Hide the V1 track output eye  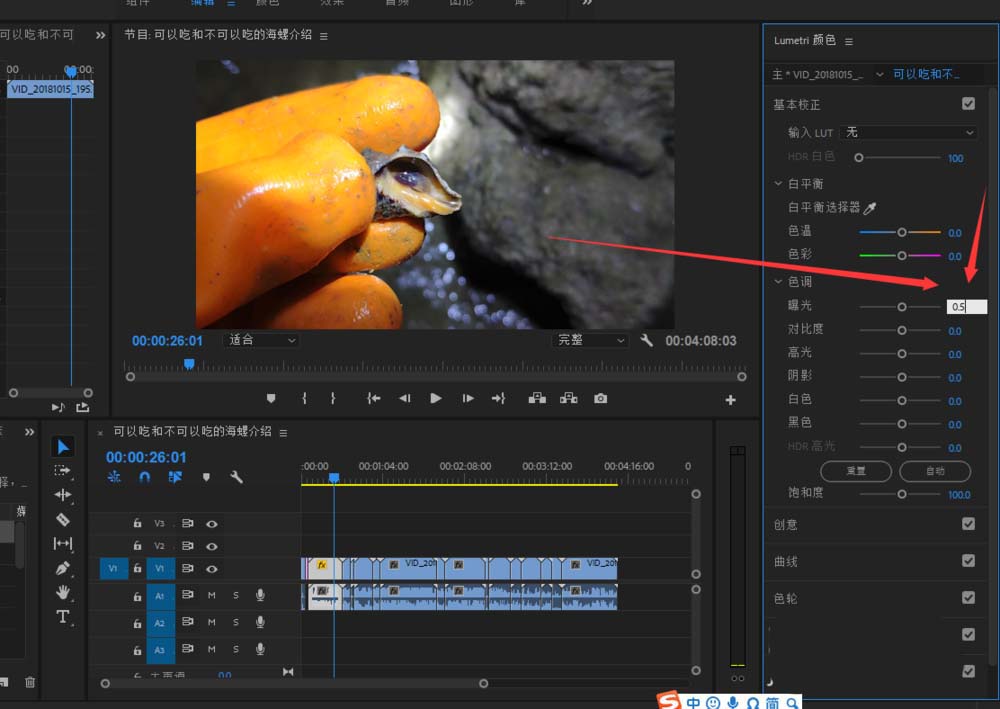[212, 569]
